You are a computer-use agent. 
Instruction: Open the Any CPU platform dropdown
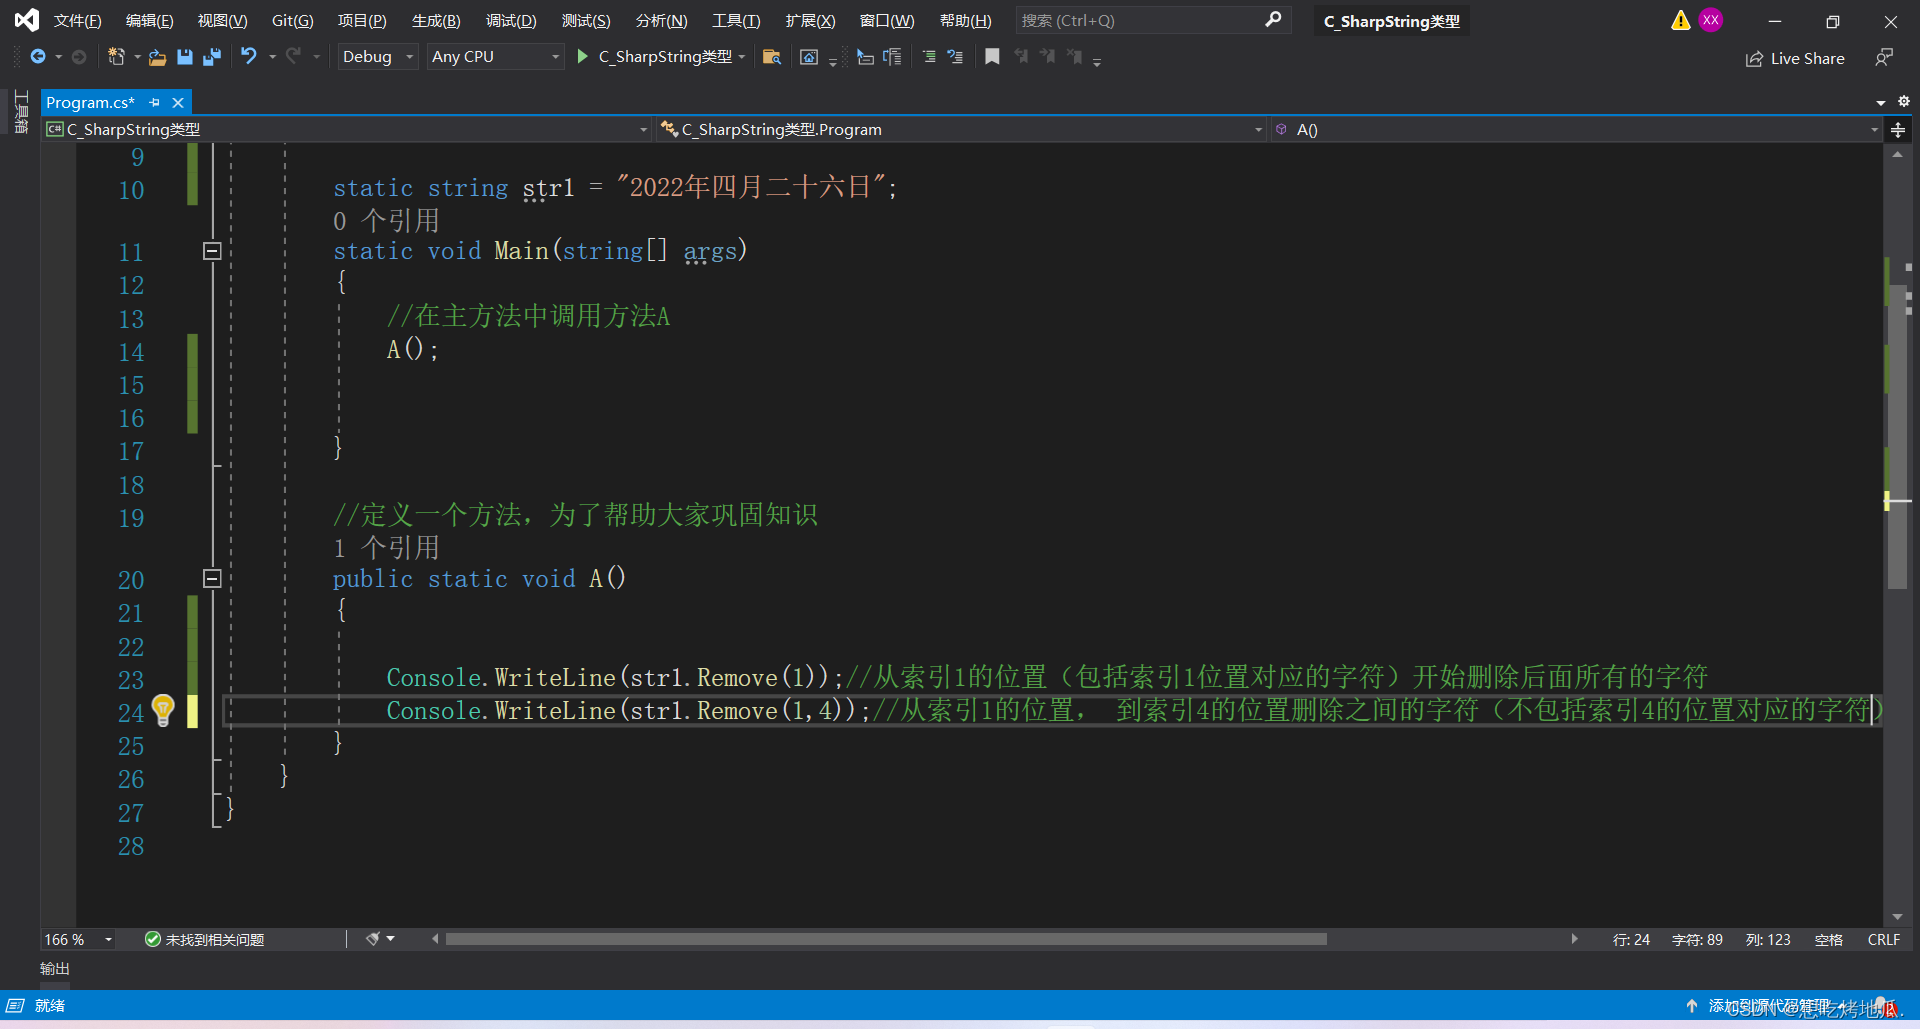pyautogui.click(x=496, y=57)
